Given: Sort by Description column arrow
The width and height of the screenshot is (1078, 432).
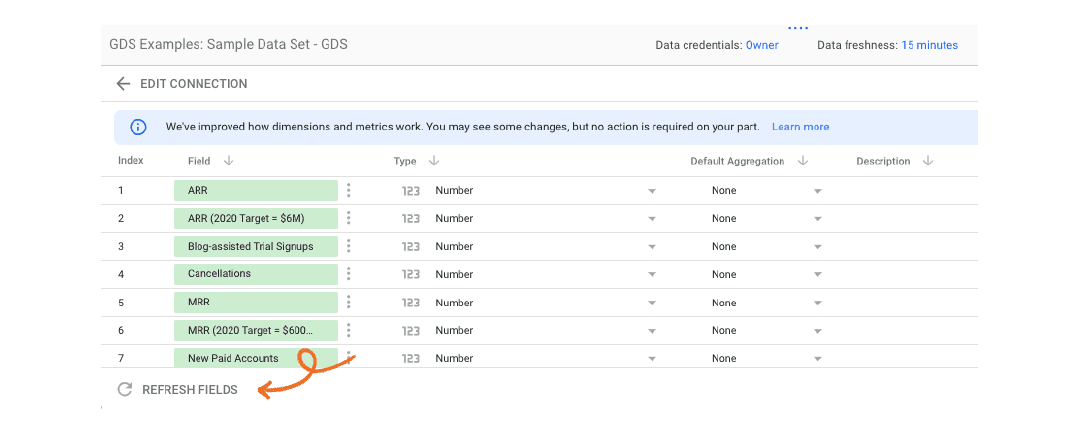Looking at the screenshot, I should [x=928, y=161].
